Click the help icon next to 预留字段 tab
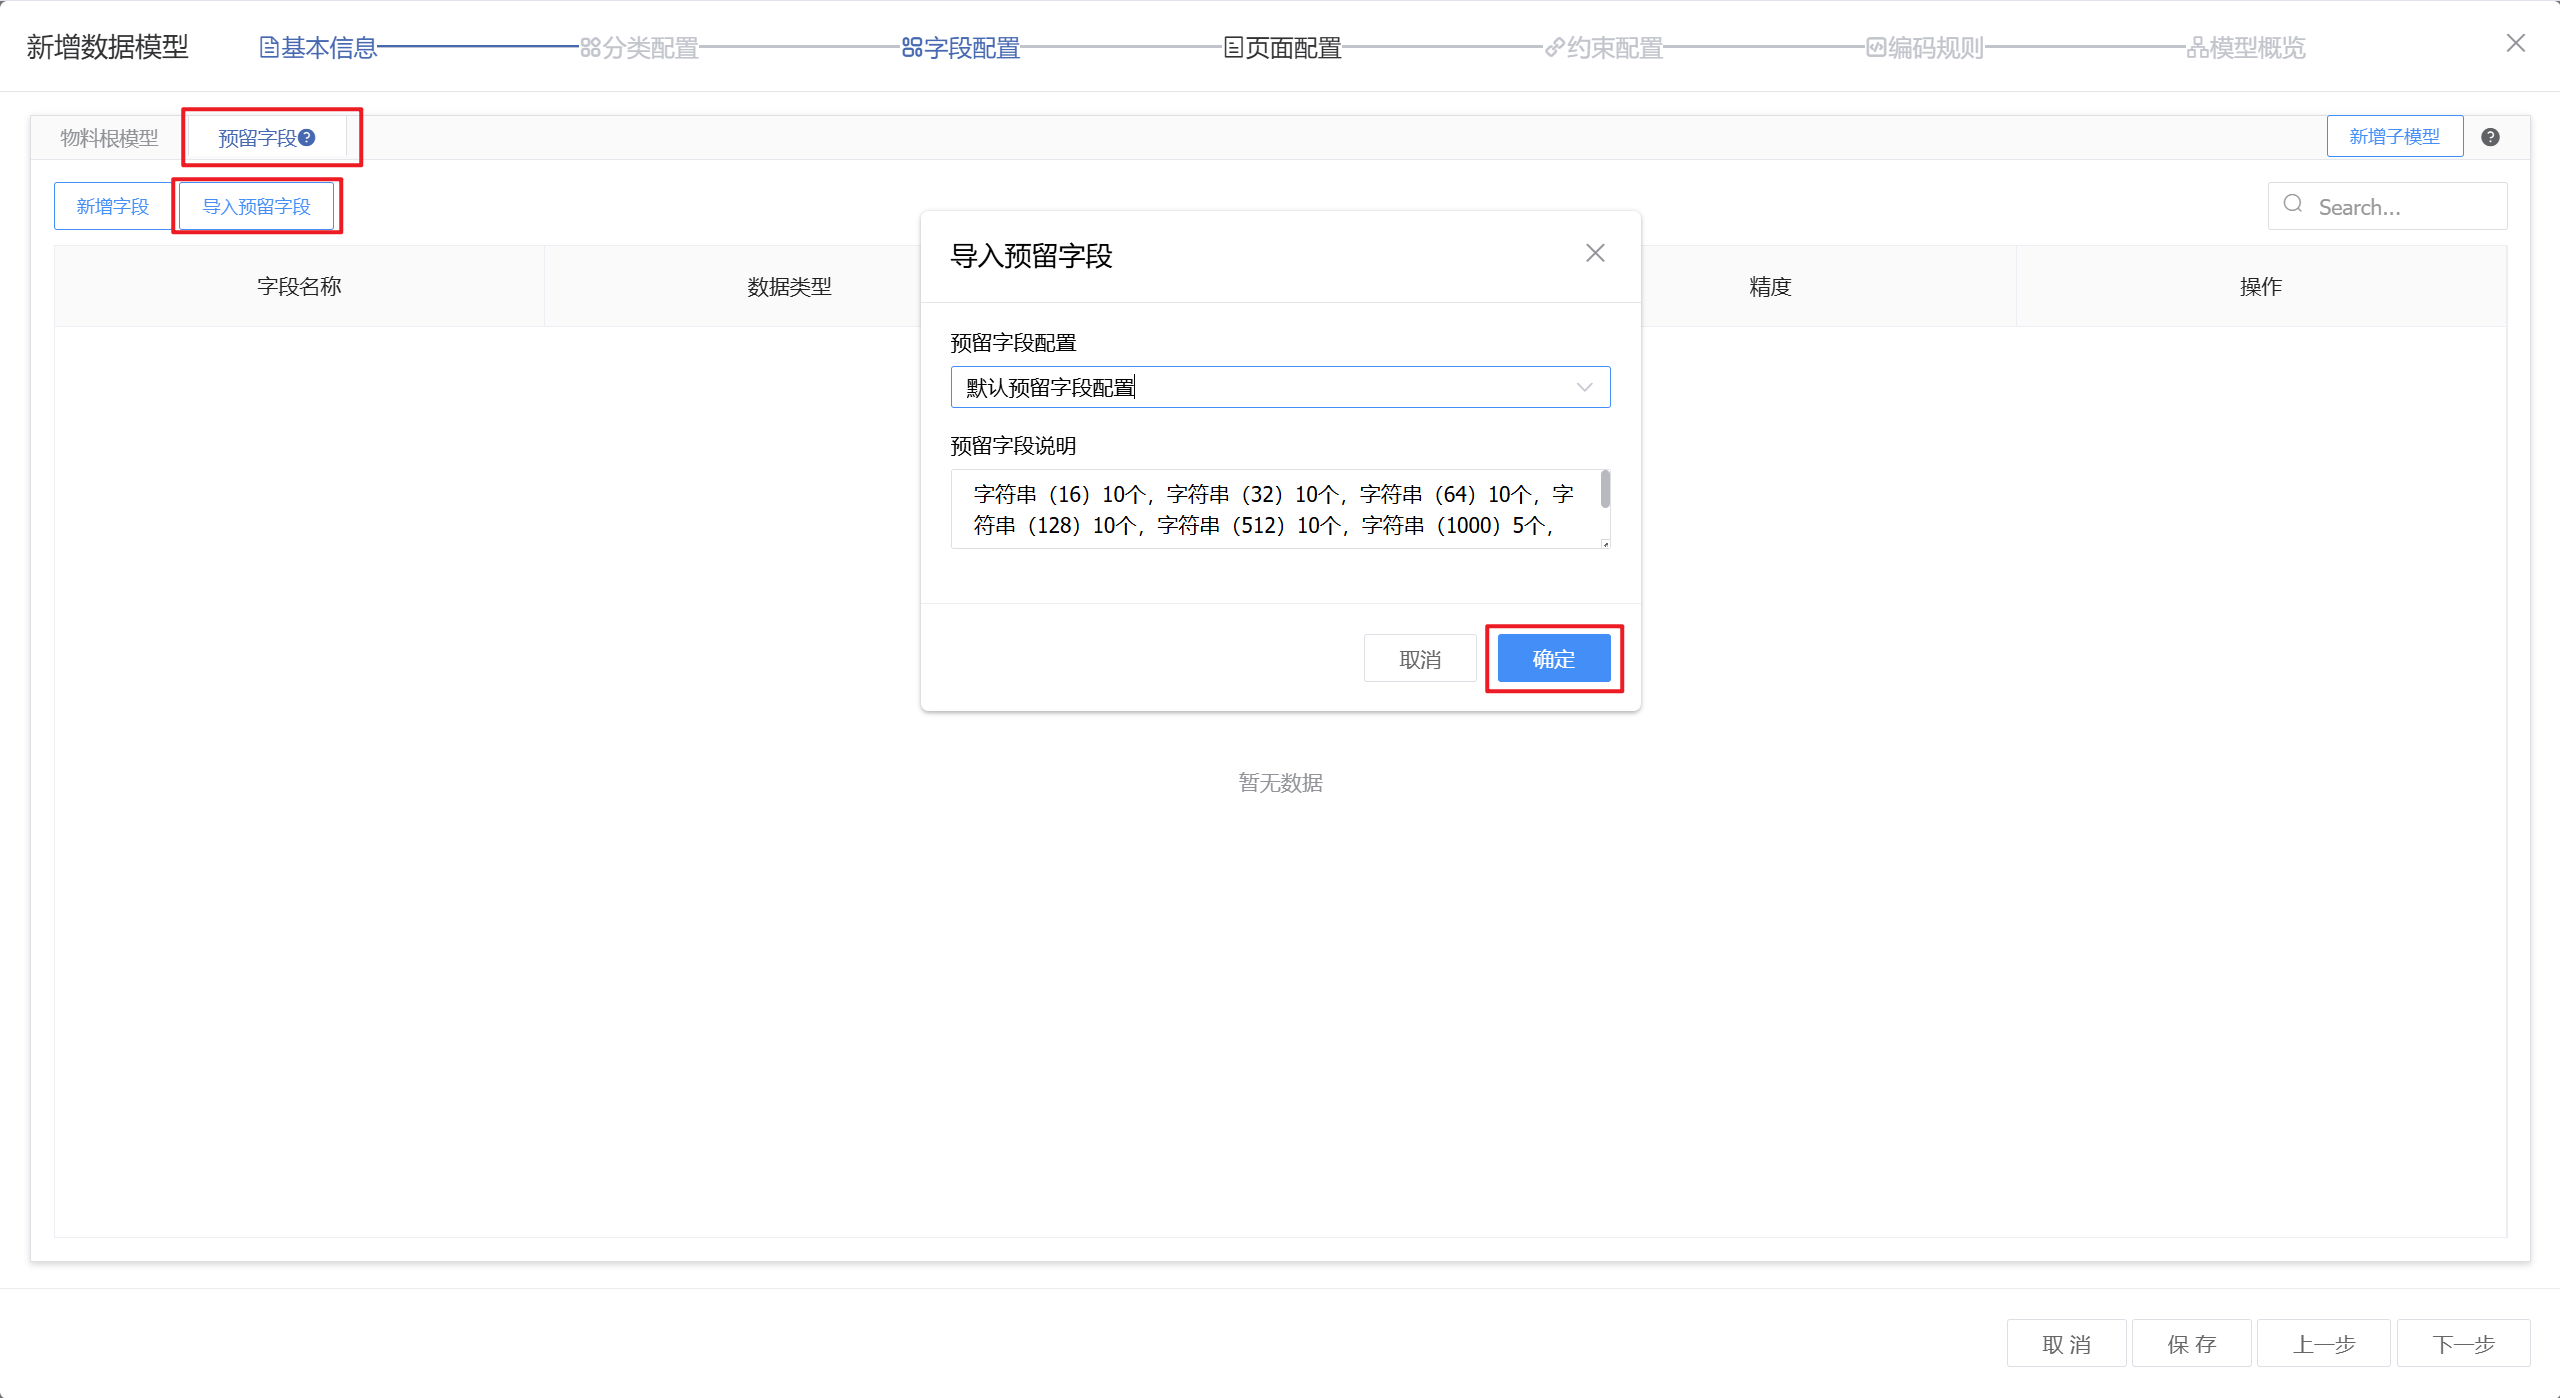 pos(307,137)
